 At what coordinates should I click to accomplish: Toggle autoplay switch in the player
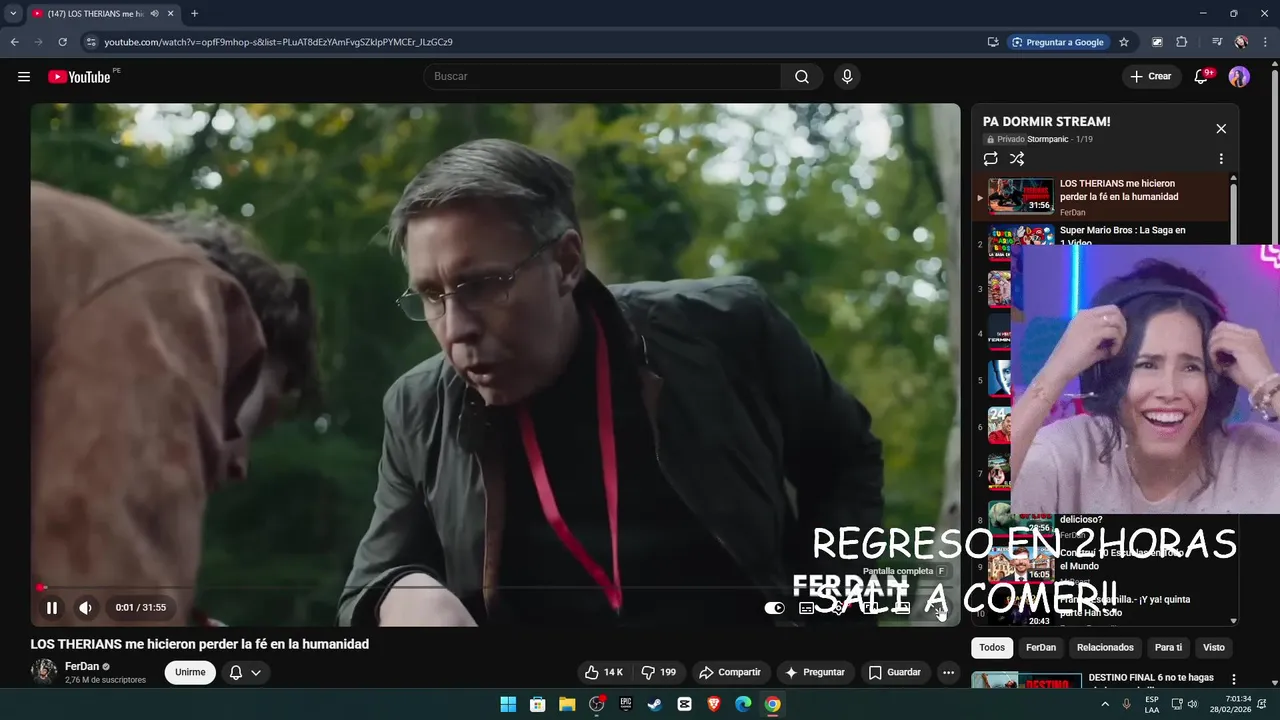(x=775, y=608)
